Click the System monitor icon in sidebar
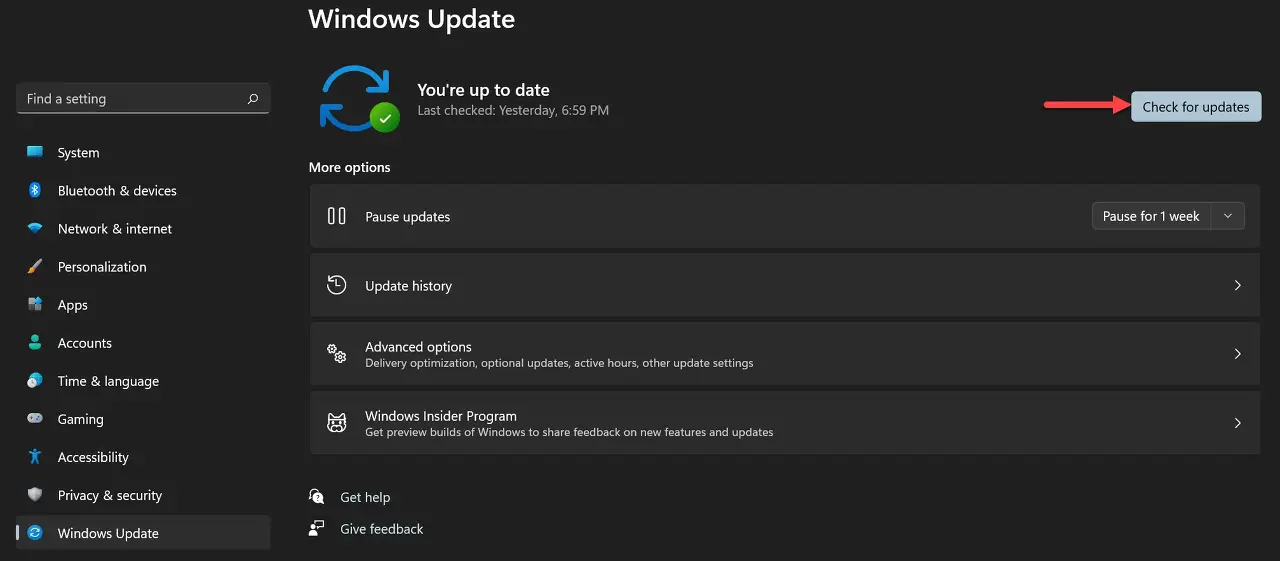The height and width of the screenshot is (561, 1280). [35, 152]
